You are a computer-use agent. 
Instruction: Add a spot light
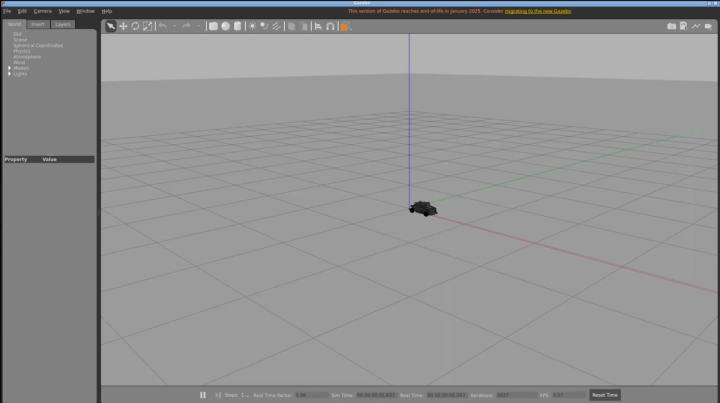pos(264,26)
